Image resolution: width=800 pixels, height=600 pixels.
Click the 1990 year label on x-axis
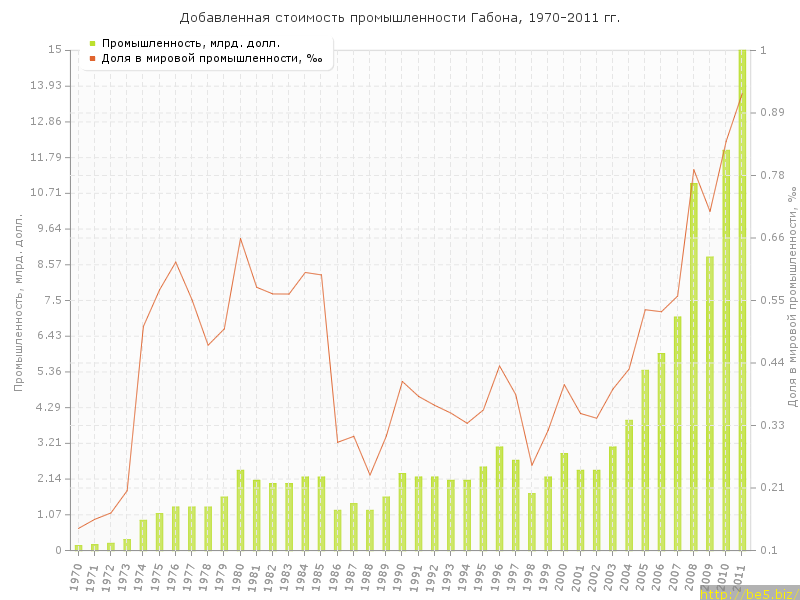pyautogui.click(x=400, y=575)
